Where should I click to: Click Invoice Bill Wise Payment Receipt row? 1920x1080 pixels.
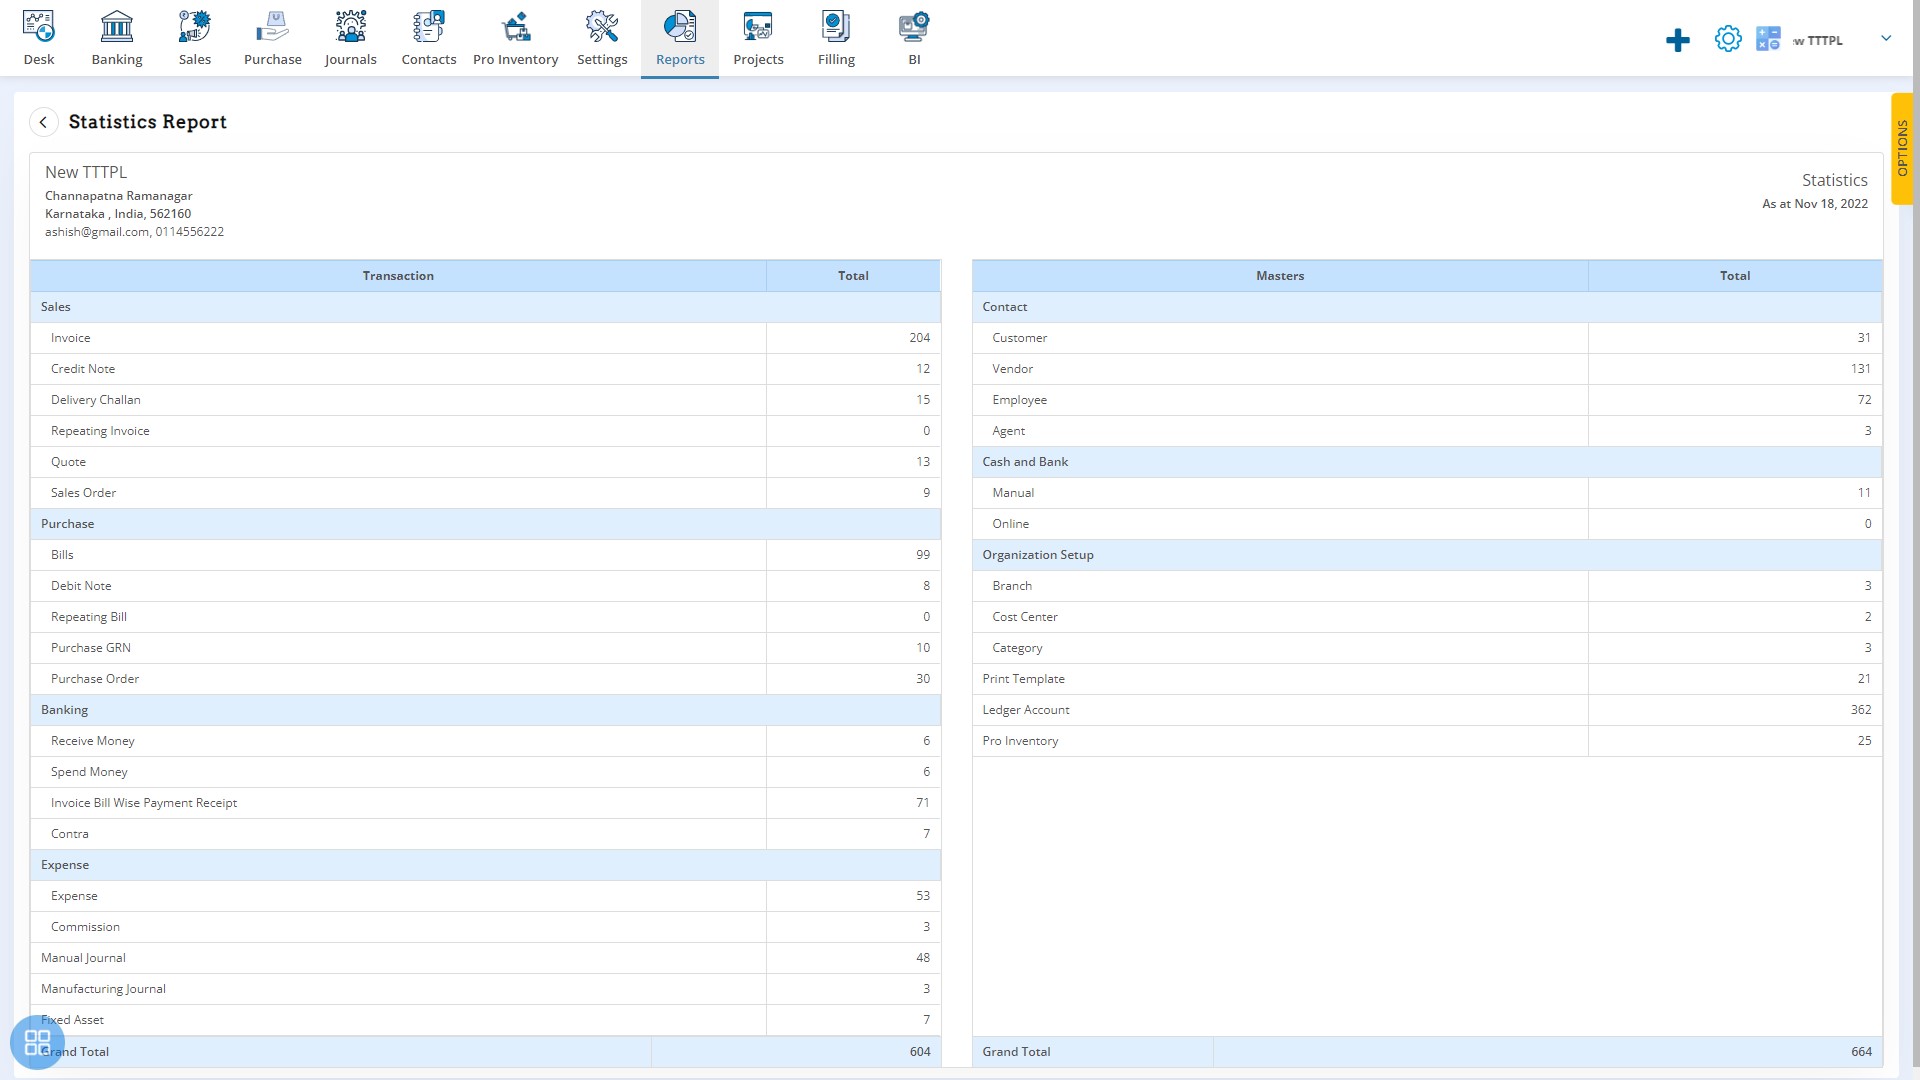pyautogui.click(x=485, y=803)
